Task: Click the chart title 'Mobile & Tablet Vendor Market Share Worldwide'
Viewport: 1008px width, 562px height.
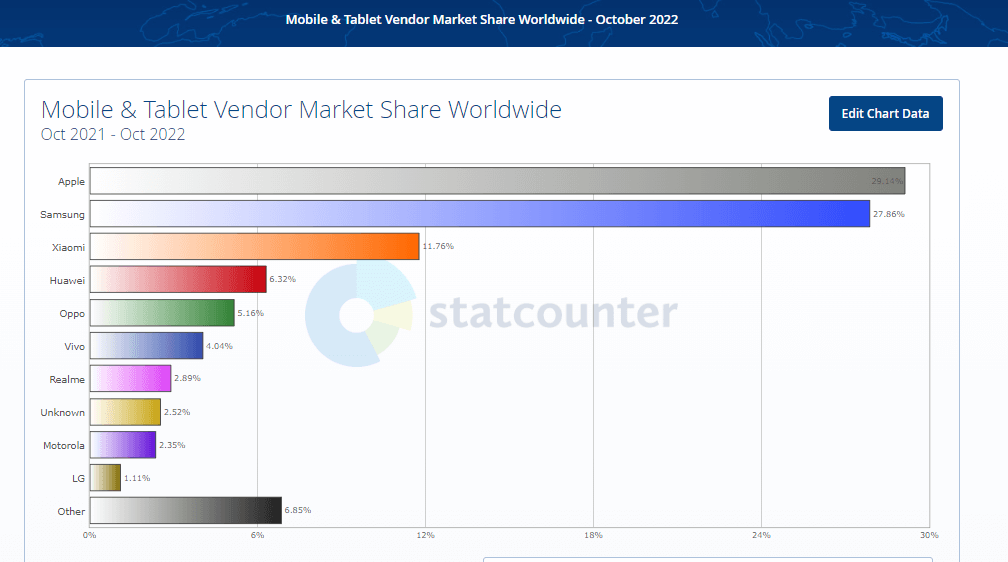Action: coord(301,109)
